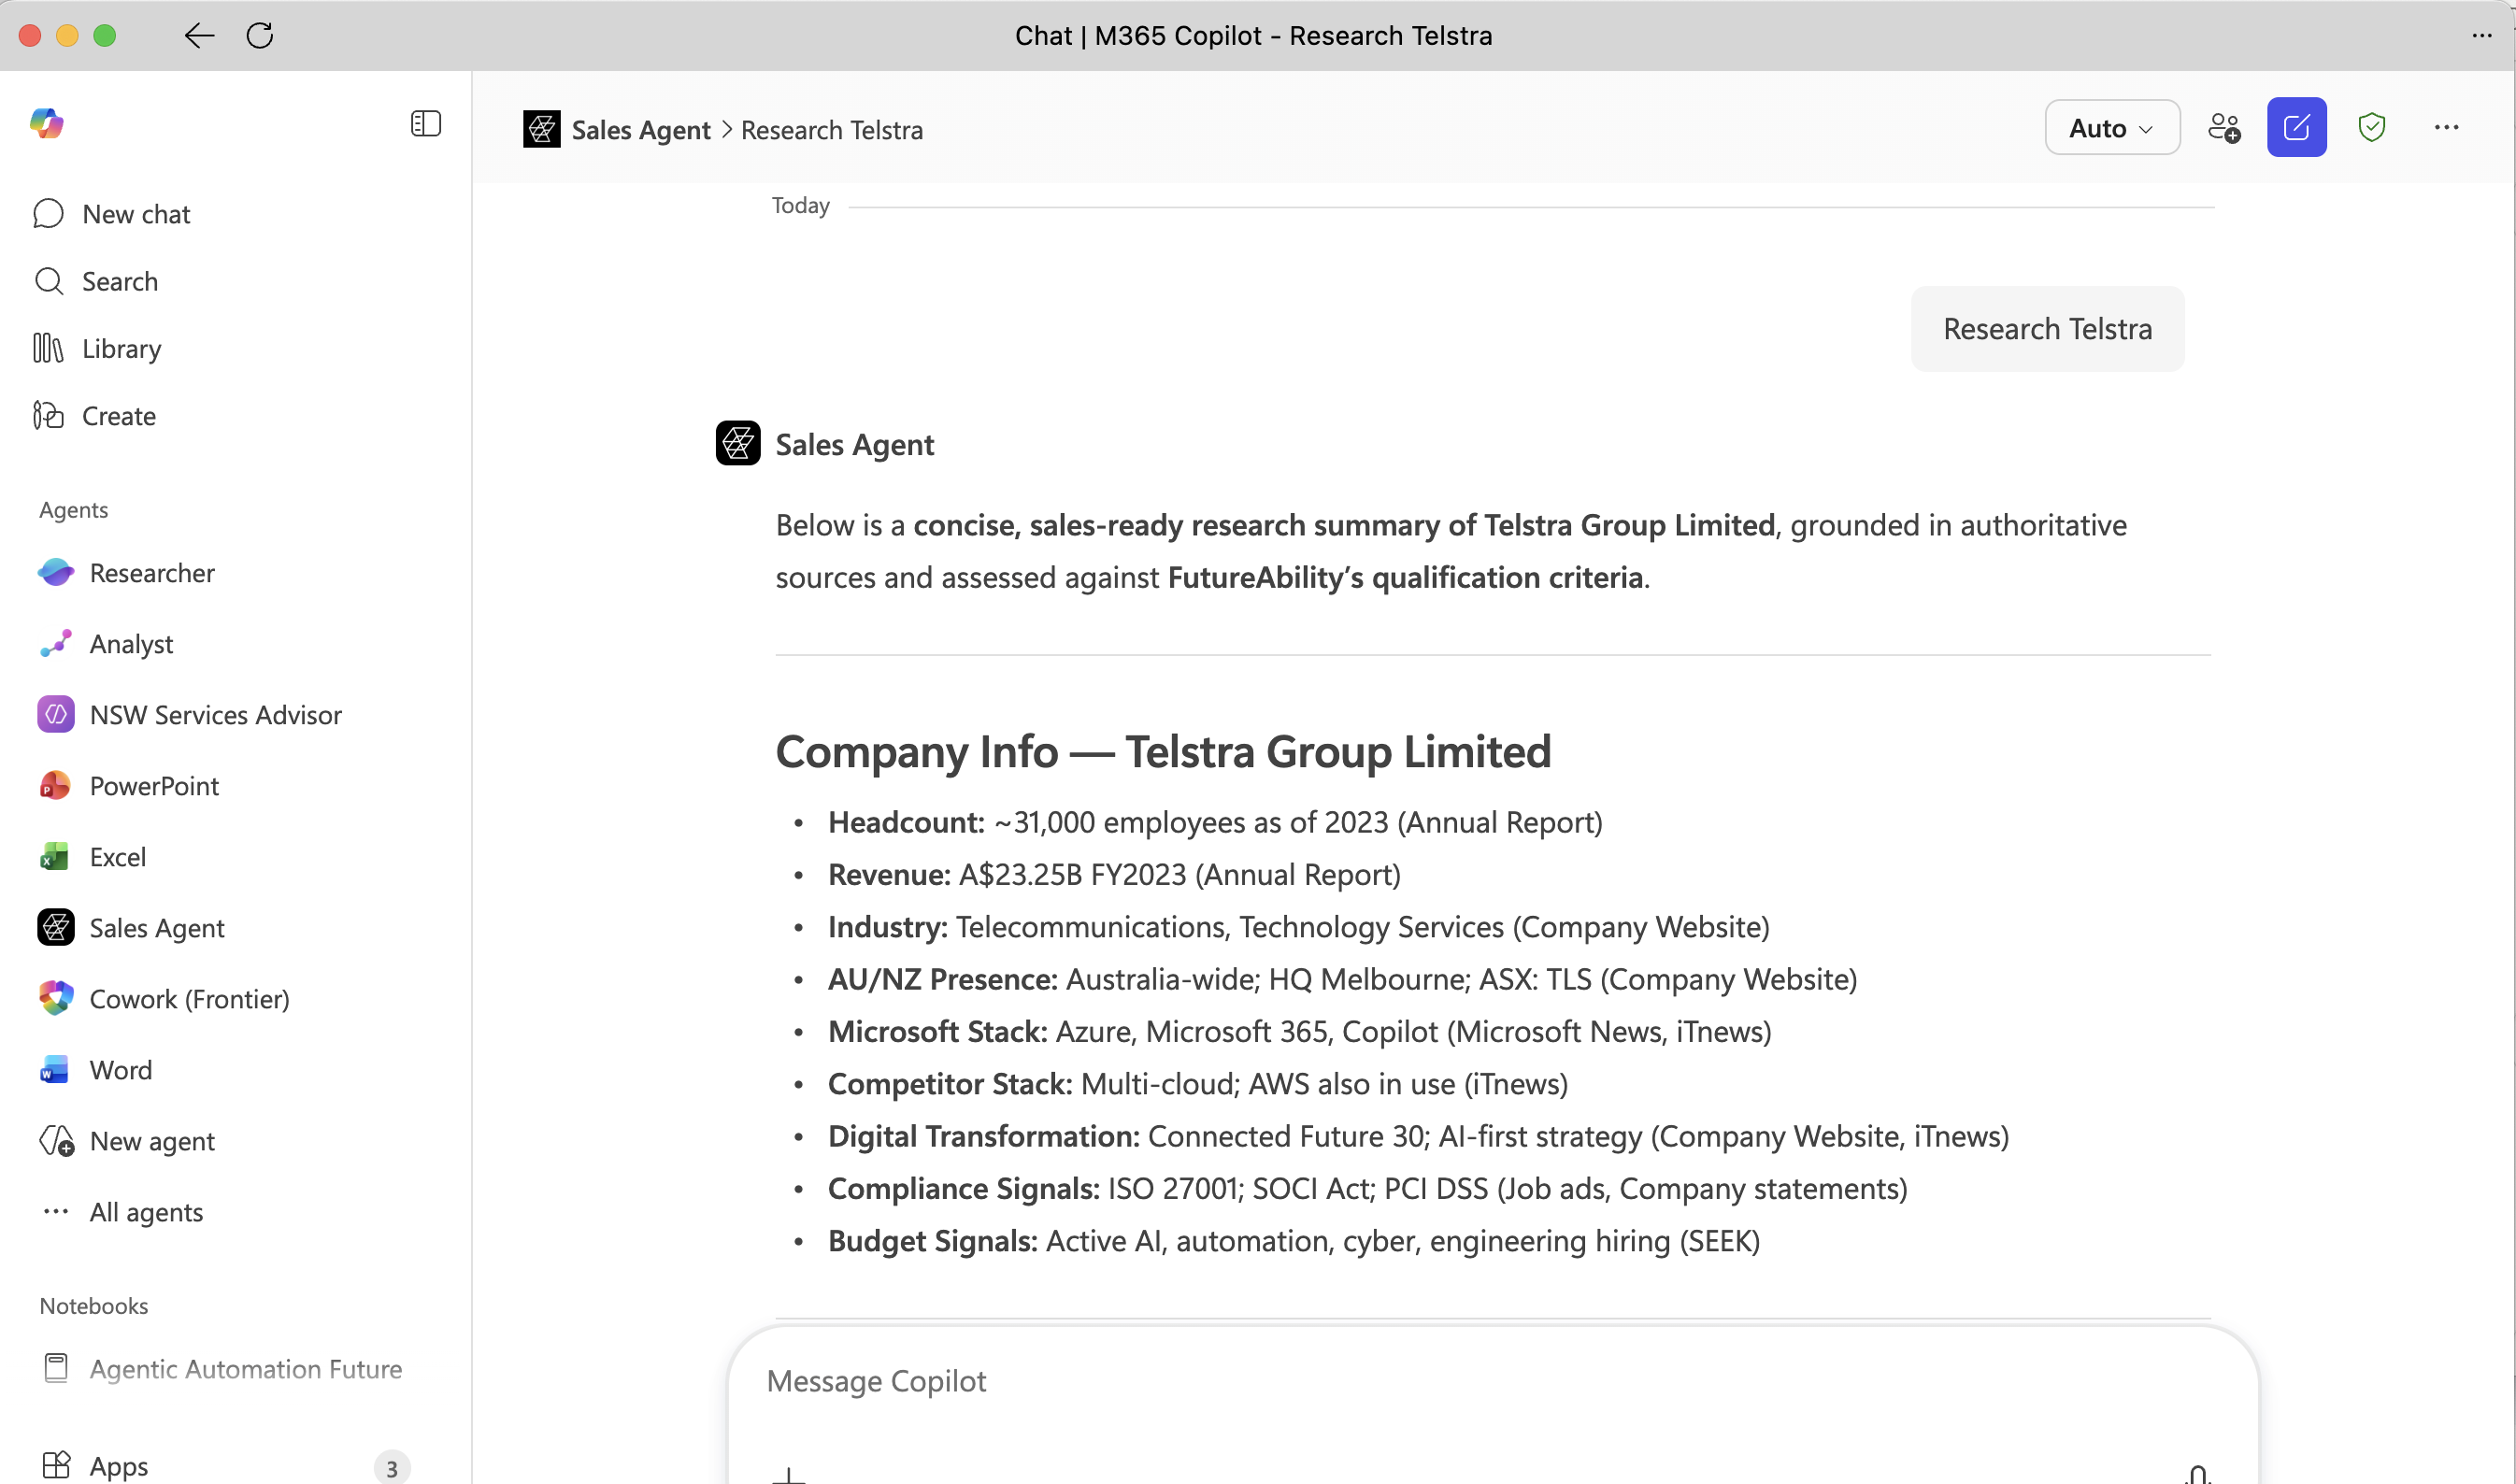The width and height of the screenshot is (2516, 1484).
Task: Select the Researcher agent
Action: tap(152, 573)
